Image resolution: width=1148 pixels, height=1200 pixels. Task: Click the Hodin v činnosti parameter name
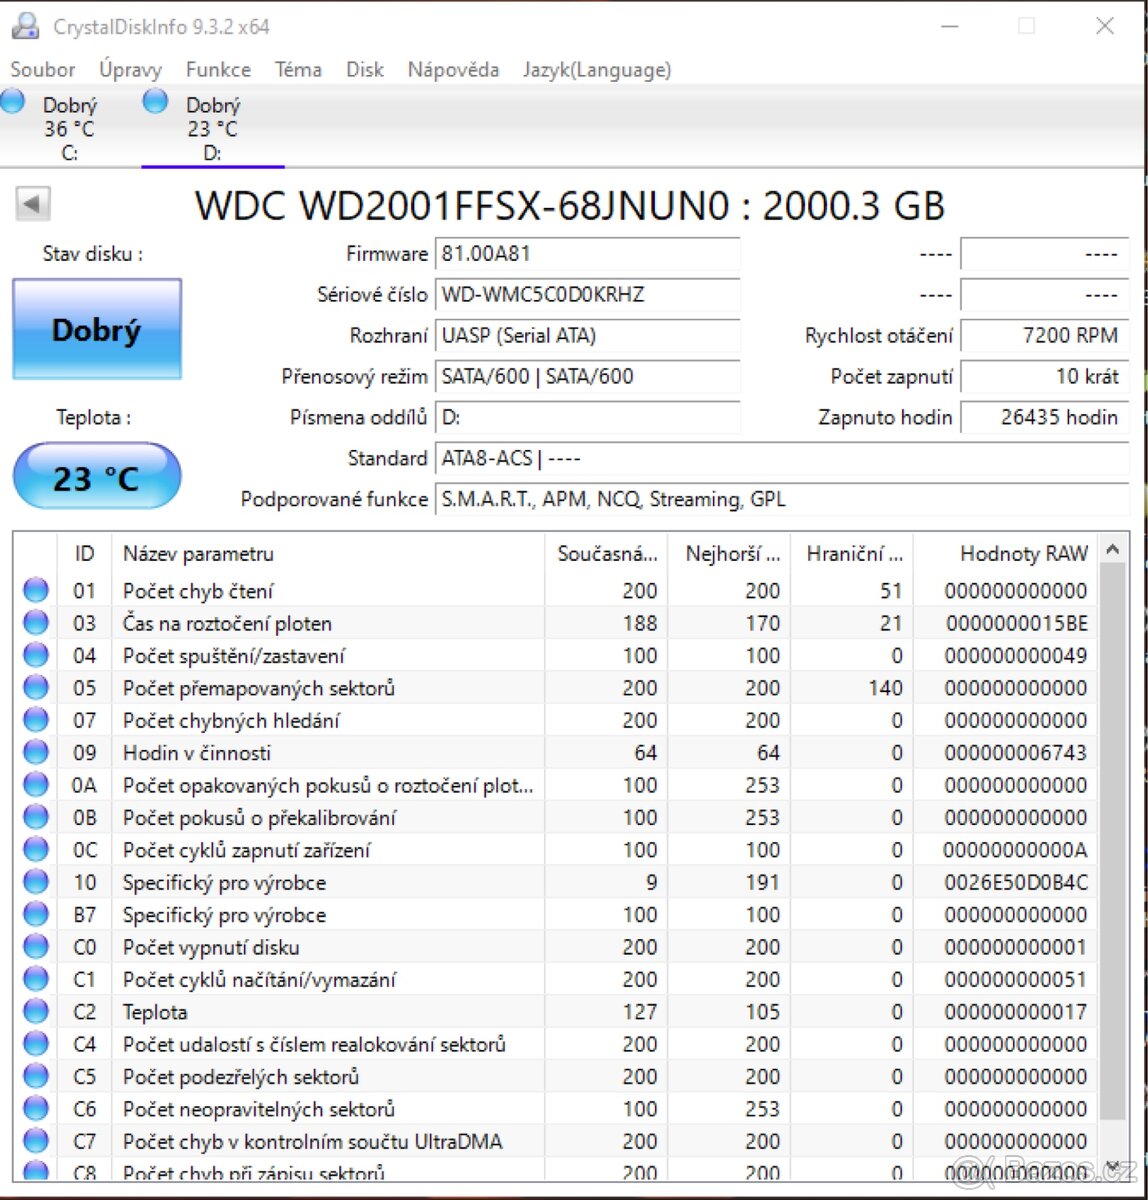pyautogui.click(x=197, y=753)
